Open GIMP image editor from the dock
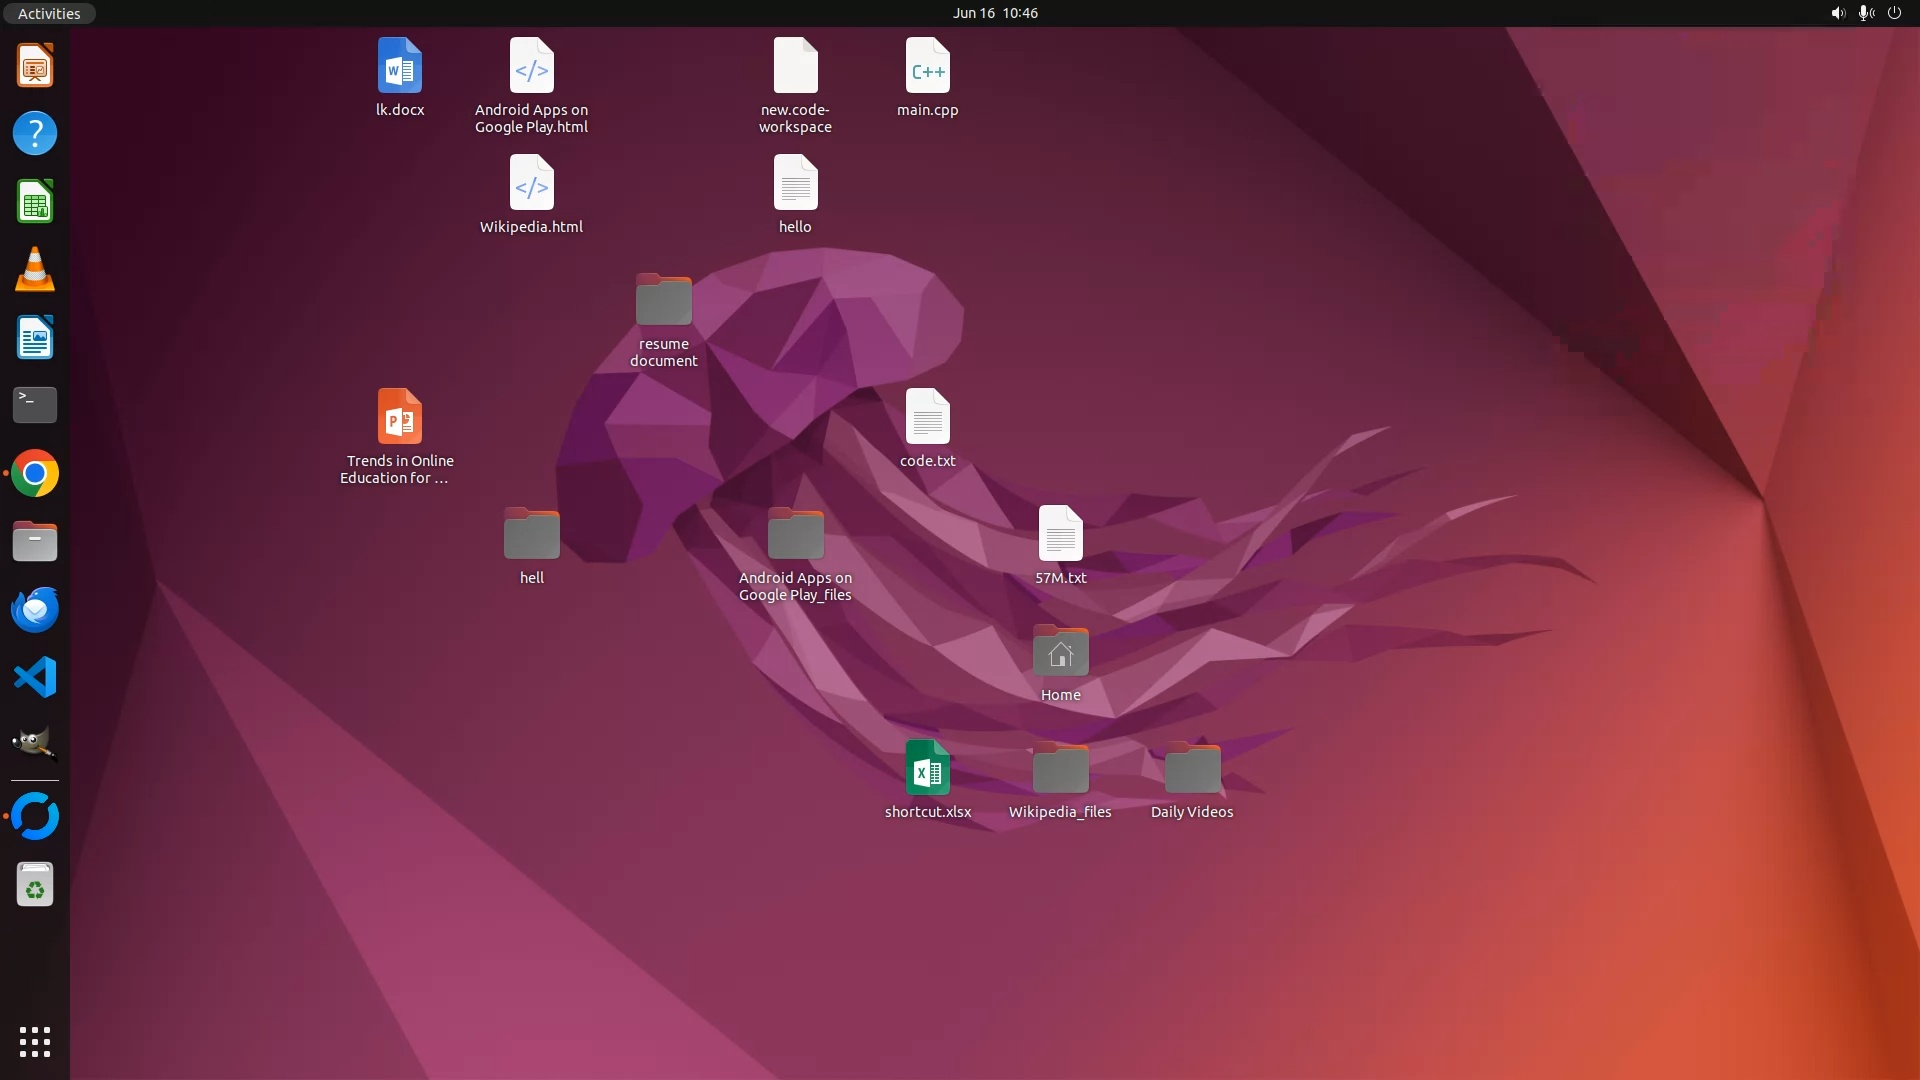Image resolution: width=1920 pixels, height=1080 pixels. click(35, 745)
